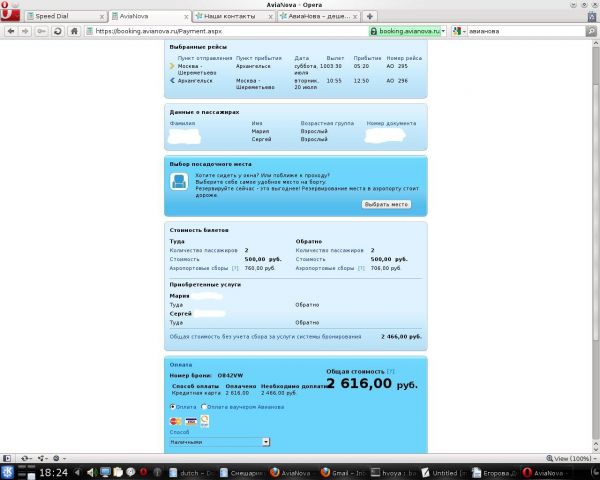The height and width of the screenshot is (480, 600).
Task: Switch to Opera AviaNova taskbar entry
Action: (x=545, y=473)
